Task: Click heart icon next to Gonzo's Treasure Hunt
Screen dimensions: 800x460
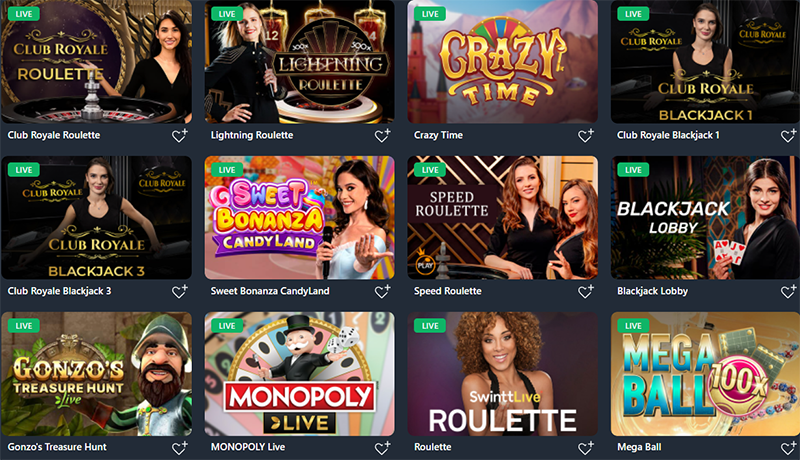Action: (x=179, y=448)
